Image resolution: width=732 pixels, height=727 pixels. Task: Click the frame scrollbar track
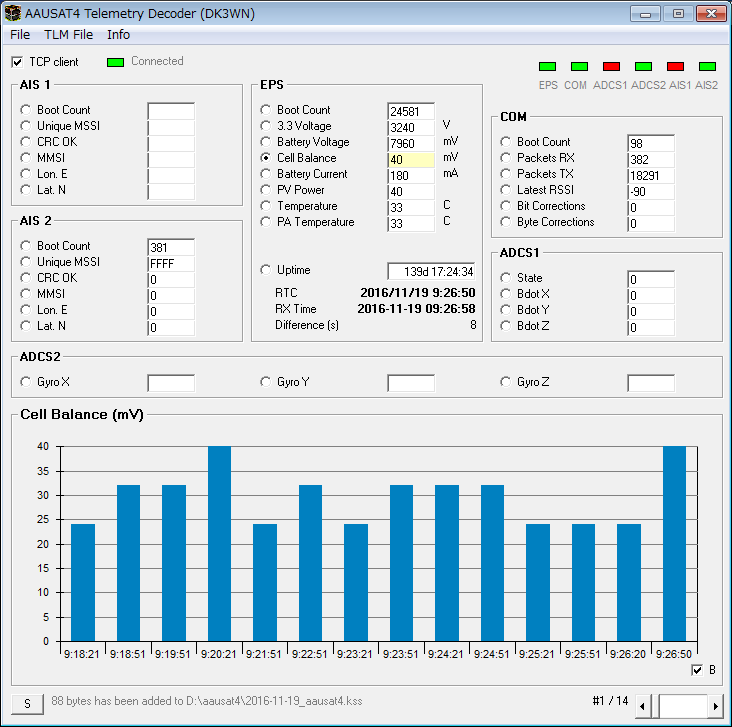683,706
